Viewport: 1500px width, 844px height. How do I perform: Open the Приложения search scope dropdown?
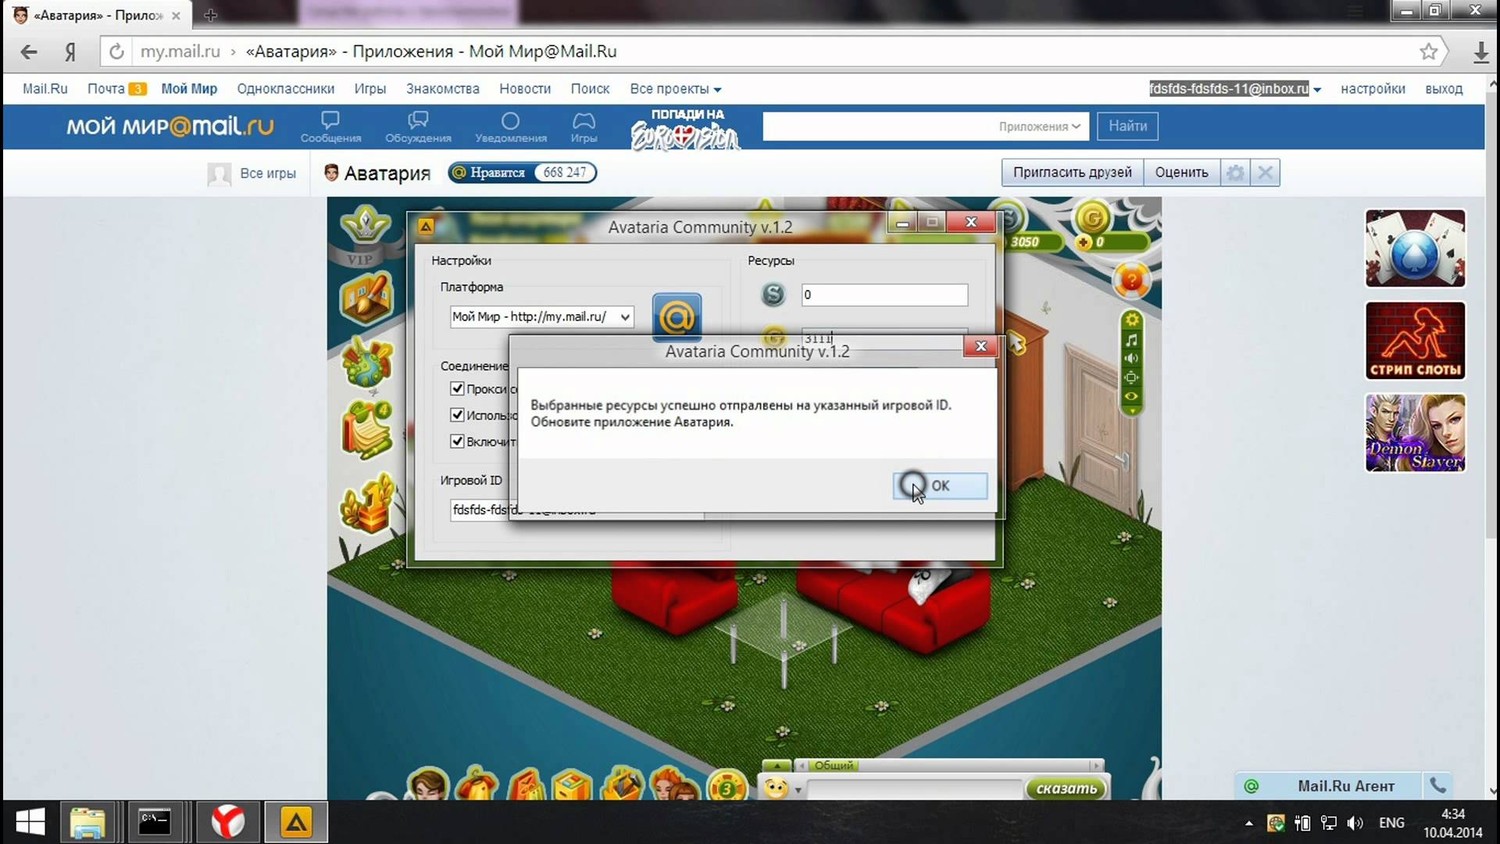click(x=1039, y=126)
